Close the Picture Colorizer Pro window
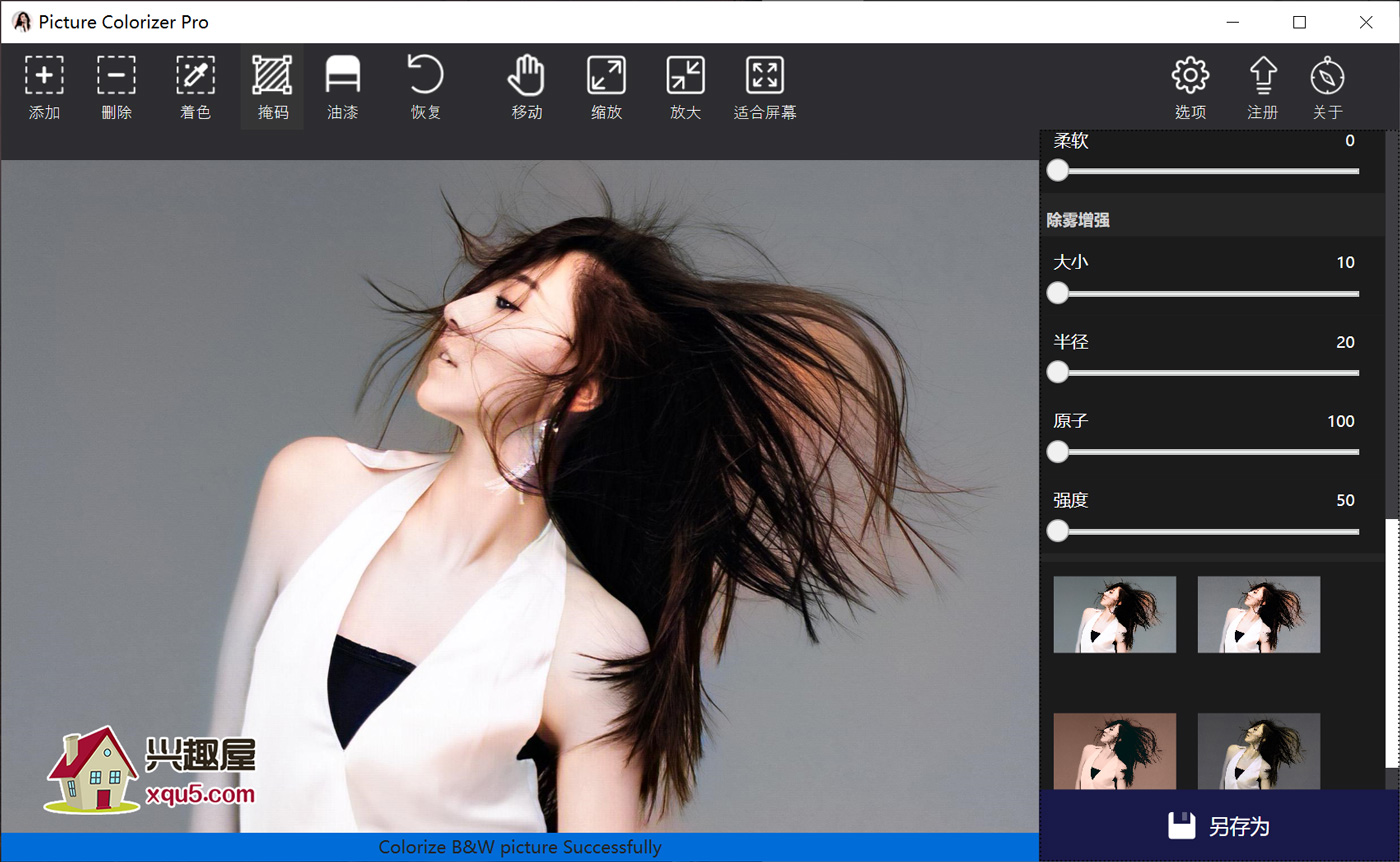 point(1366,22)
